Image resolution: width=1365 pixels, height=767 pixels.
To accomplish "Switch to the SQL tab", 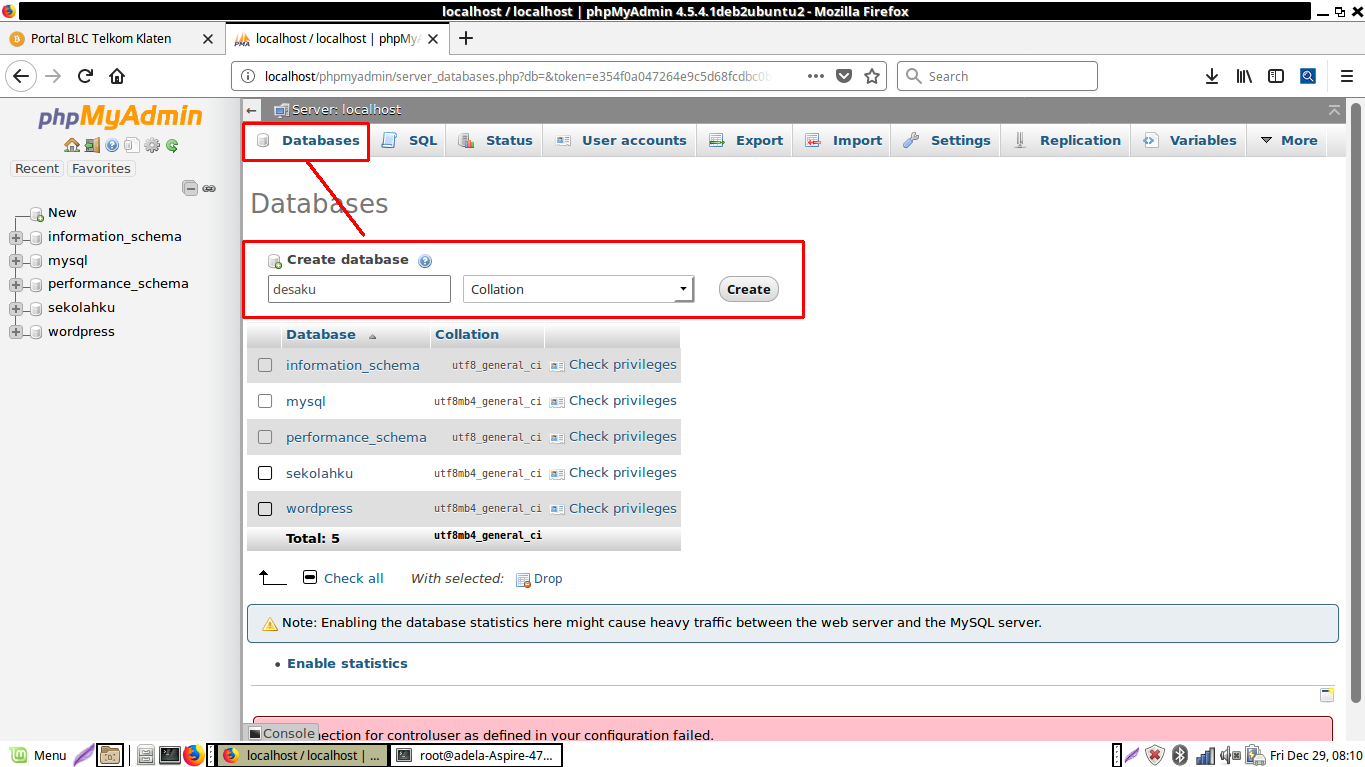I will pyautogui.click(x=410, y=141).
